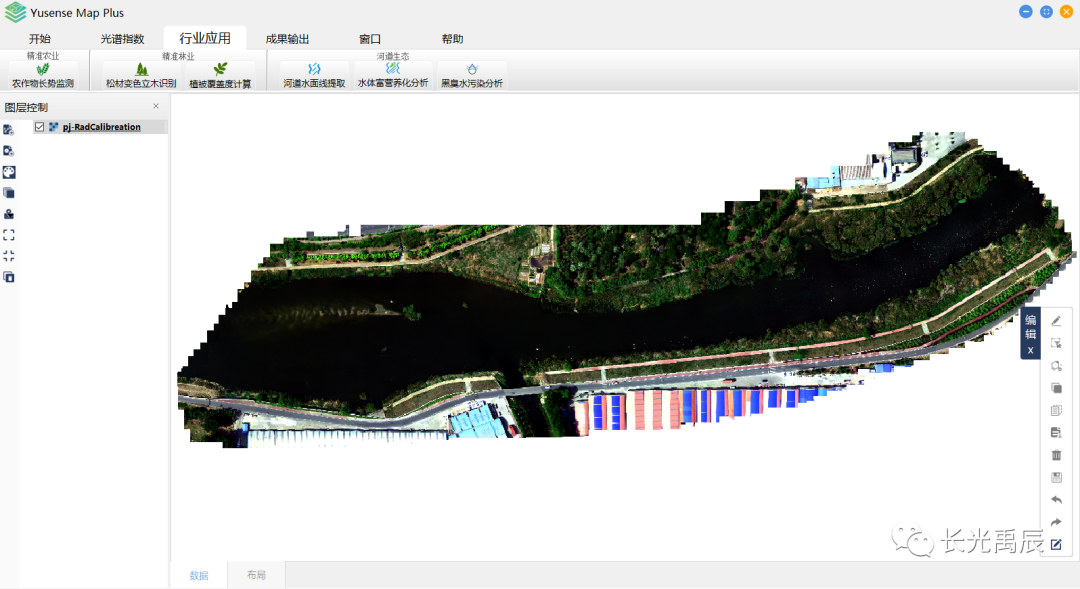Click the expand-to-full-extent icon in layer sidebar
The height and width of the screenshot is (589, 1080).
click(9, 235)
